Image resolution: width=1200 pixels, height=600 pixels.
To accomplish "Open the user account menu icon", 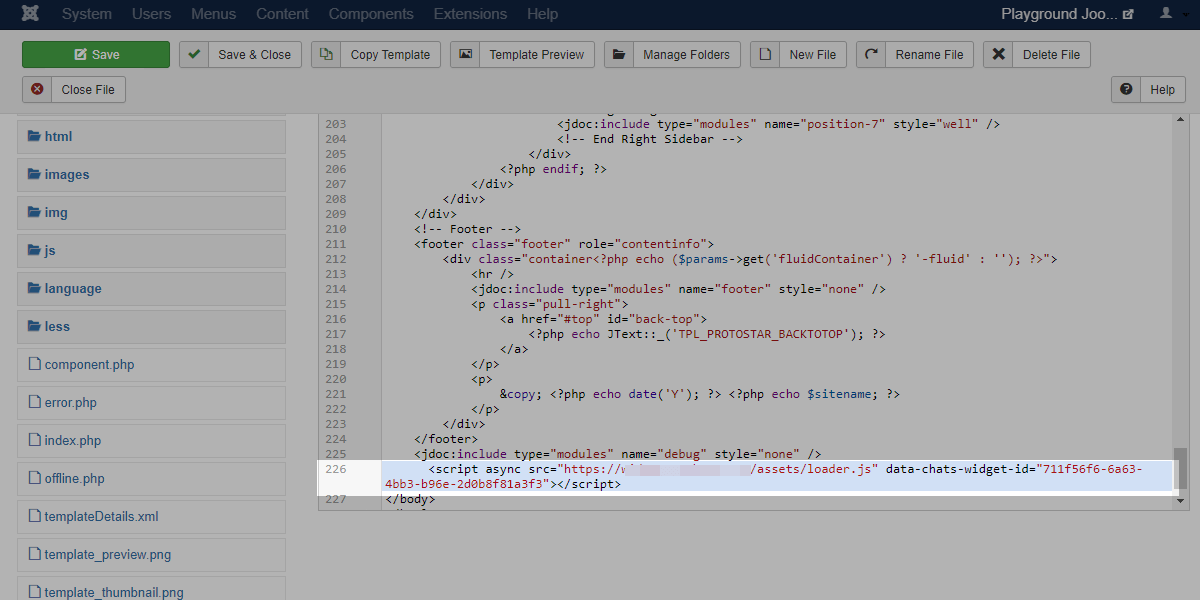I will pos(1169,14).
